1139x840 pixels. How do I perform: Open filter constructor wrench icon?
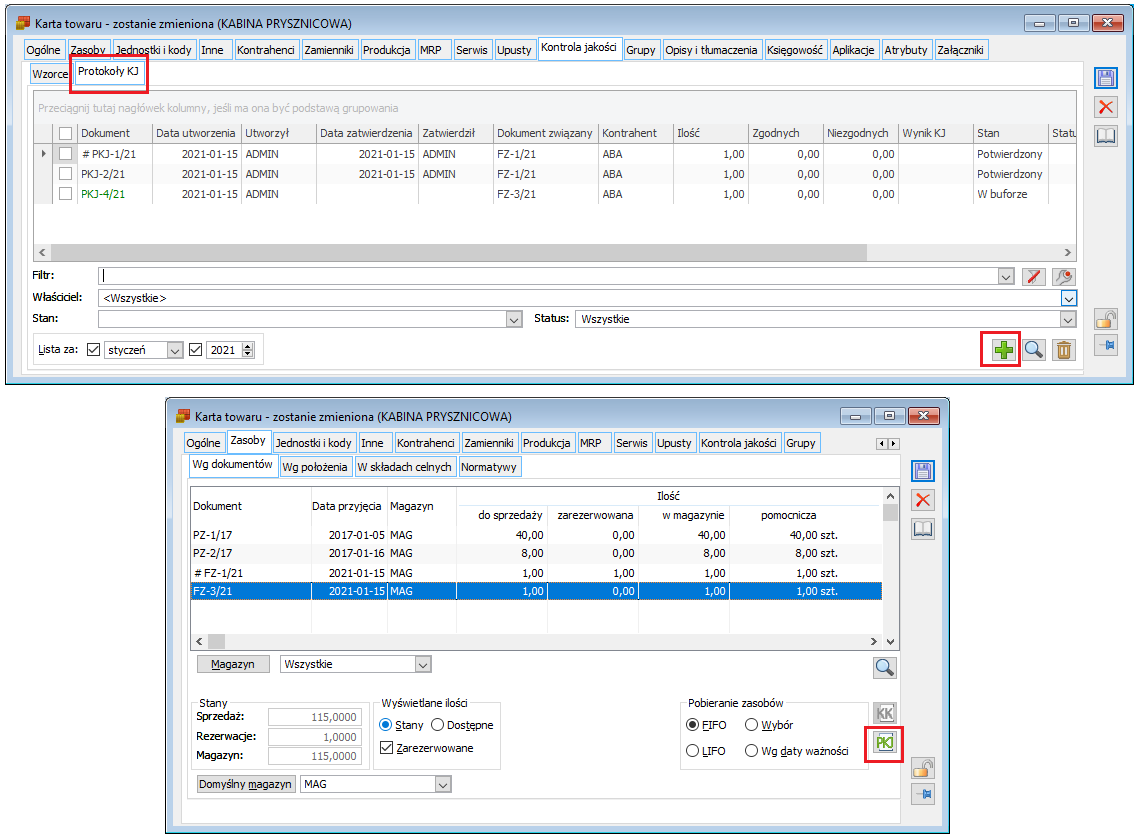pyautogui.click(x=1063, y=277)
